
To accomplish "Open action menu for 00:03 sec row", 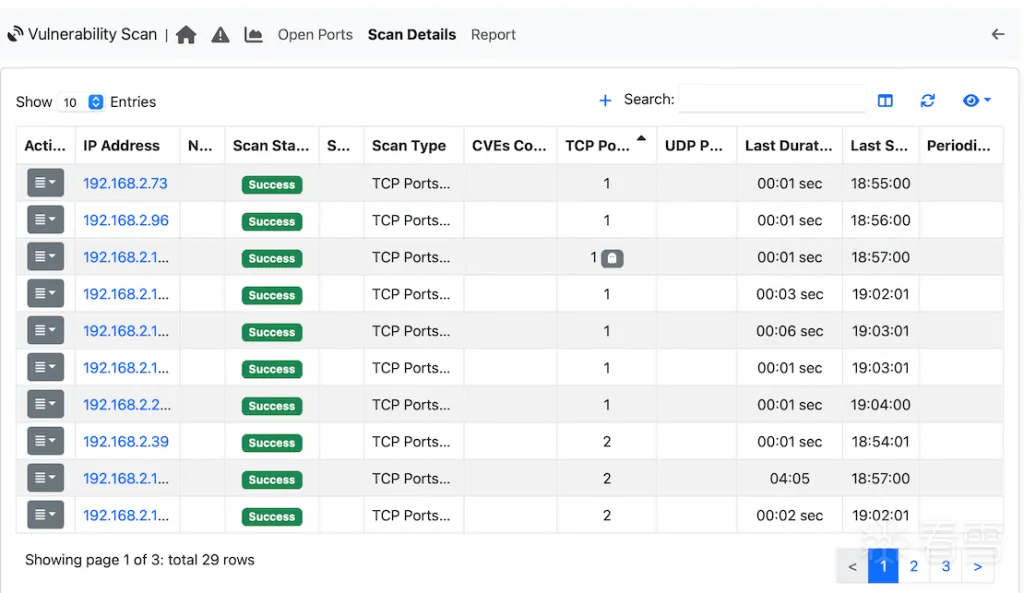I will 45,293.
